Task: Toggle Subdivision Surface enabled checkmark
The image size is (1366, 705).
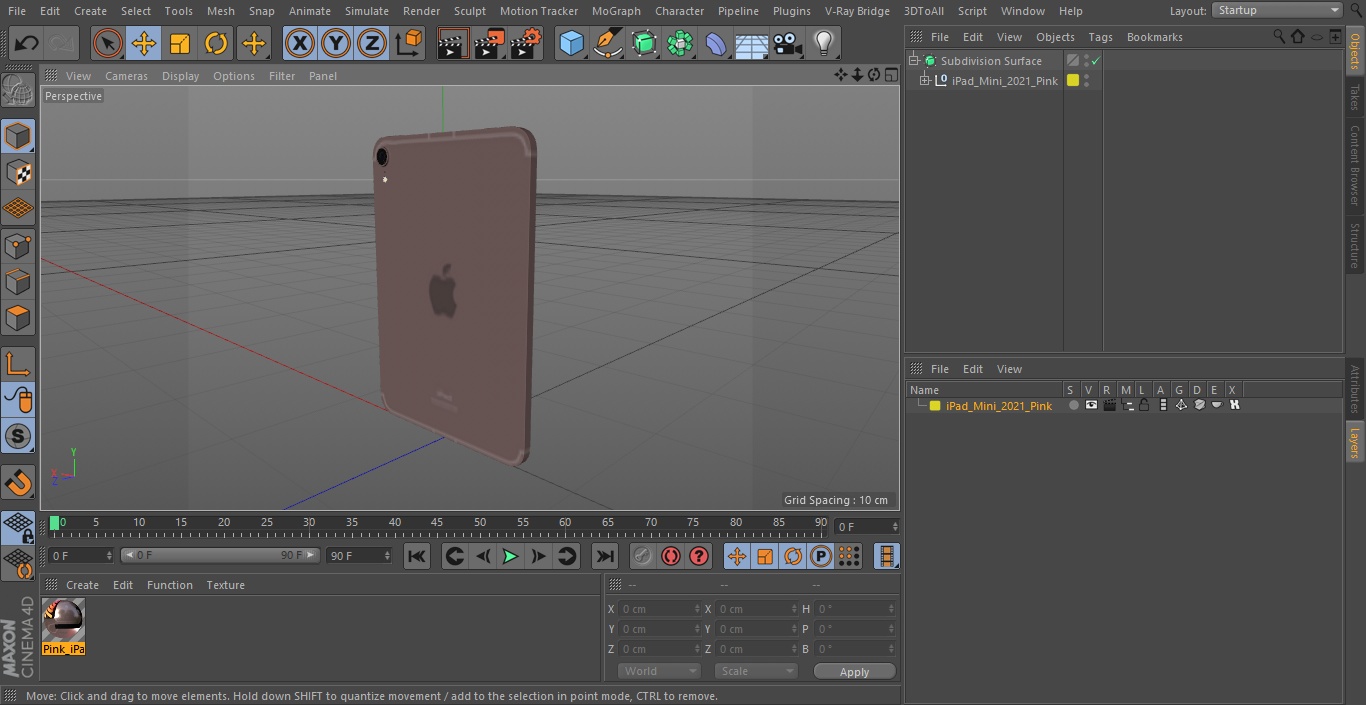Action: coord(1096,61)
